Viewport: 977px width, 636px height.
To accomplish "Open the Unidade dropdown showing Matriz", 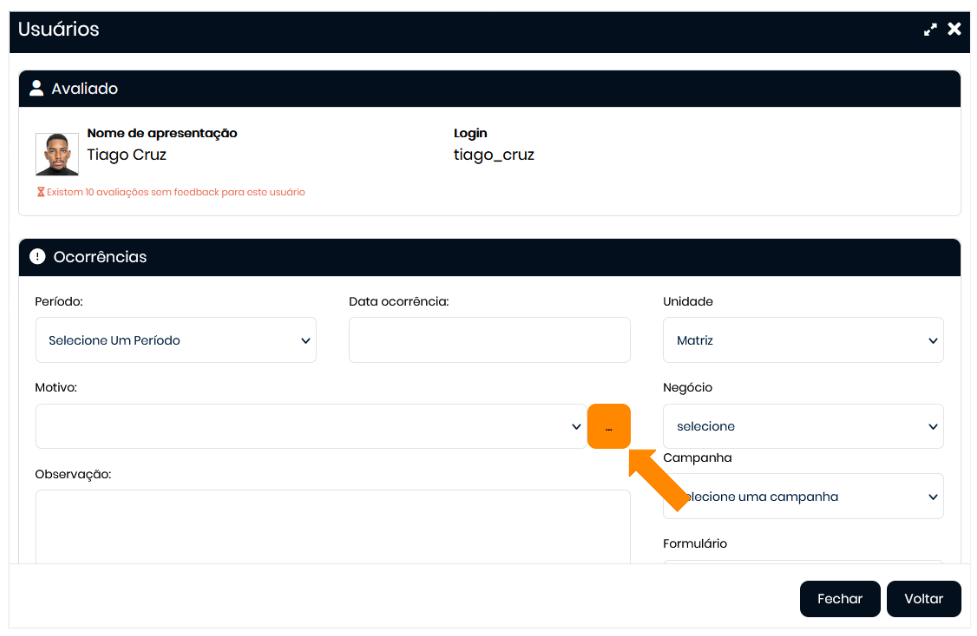I will point(803,341).
